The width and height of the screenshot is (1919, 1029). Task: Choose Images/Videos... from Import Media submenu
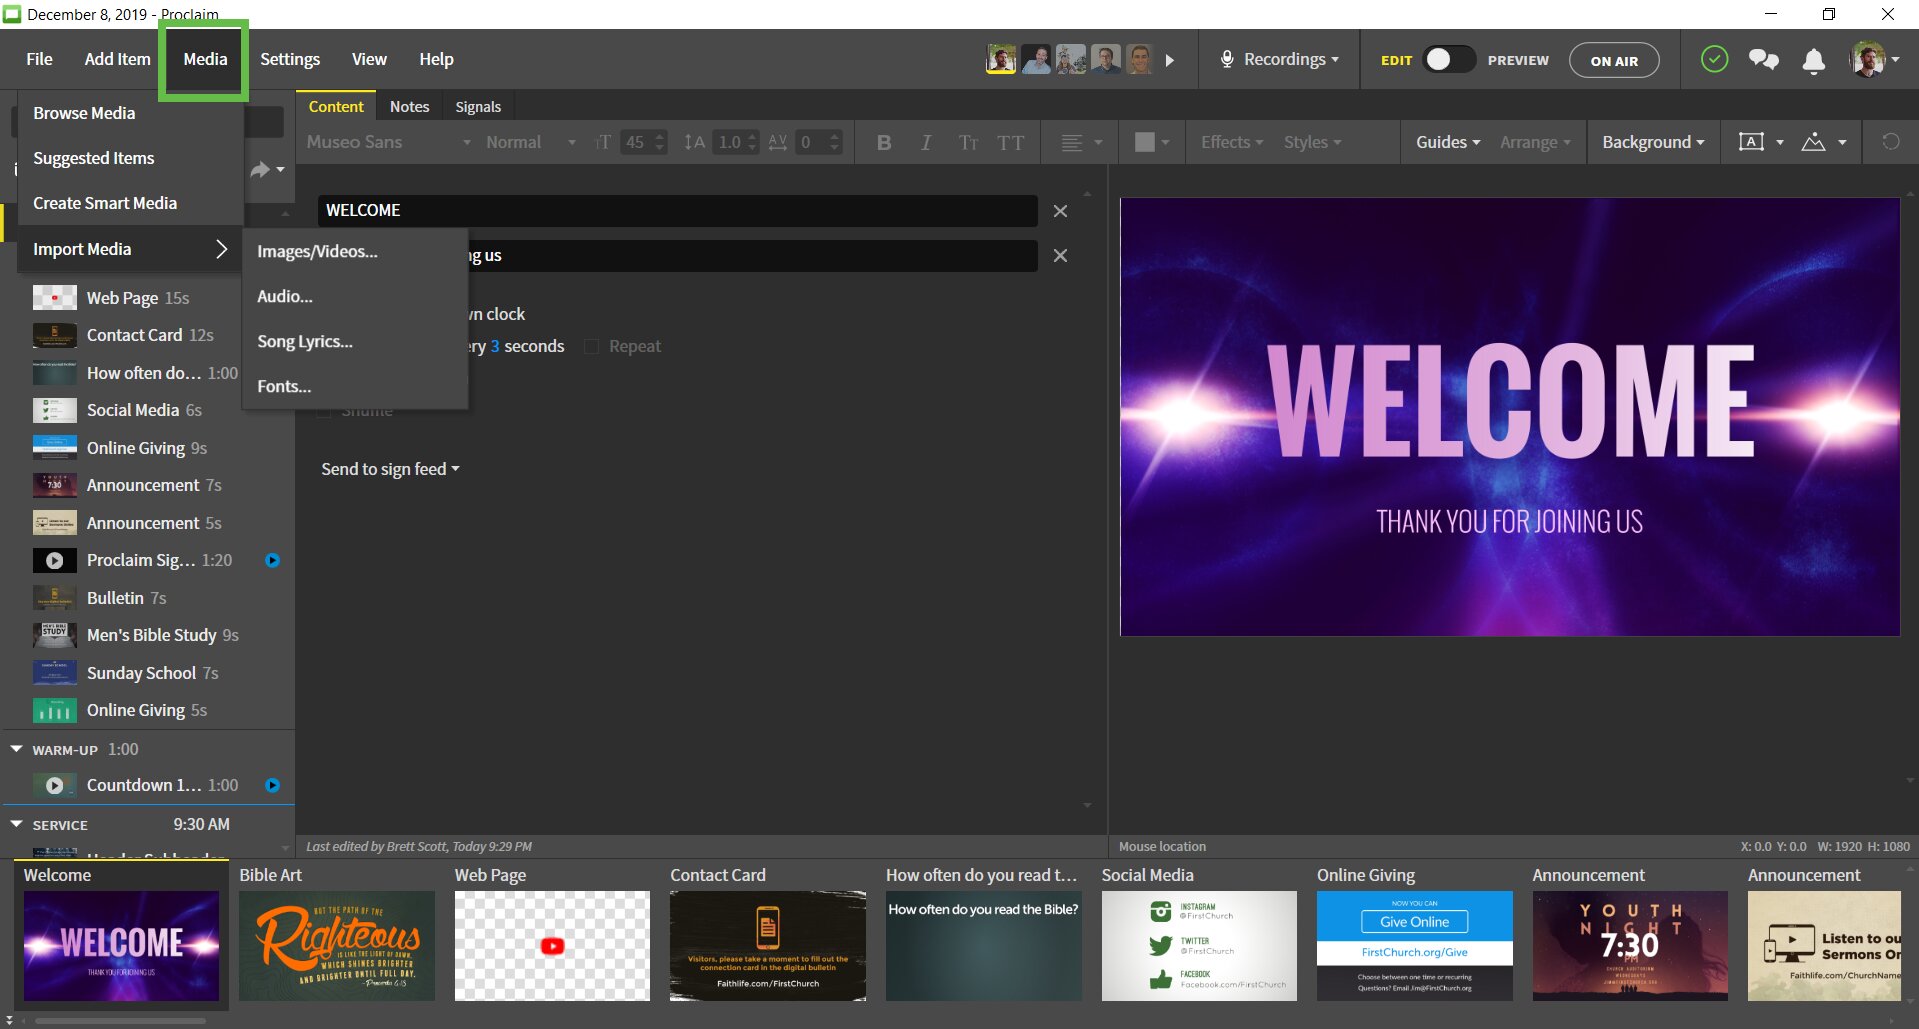355,251
